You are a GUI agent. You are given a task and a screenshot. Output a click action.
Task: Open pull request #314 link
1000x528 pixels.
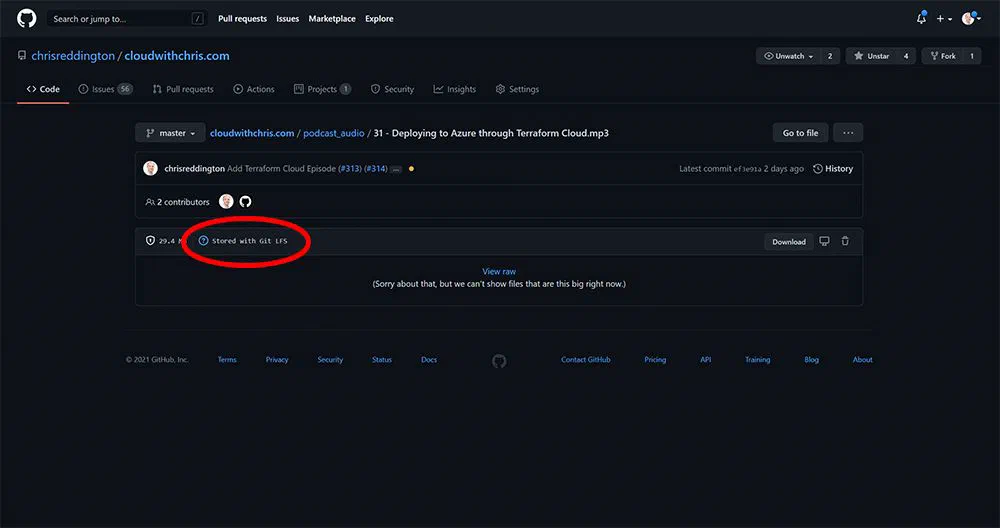(x=376, y=169)
